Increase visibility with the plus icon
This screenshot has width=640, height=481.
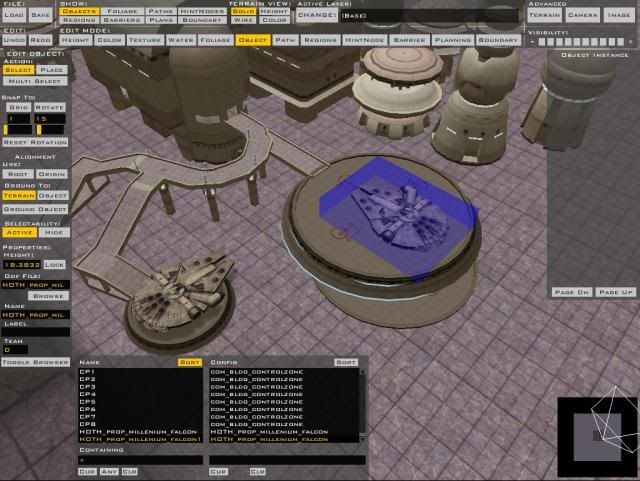tap(631, 42)
